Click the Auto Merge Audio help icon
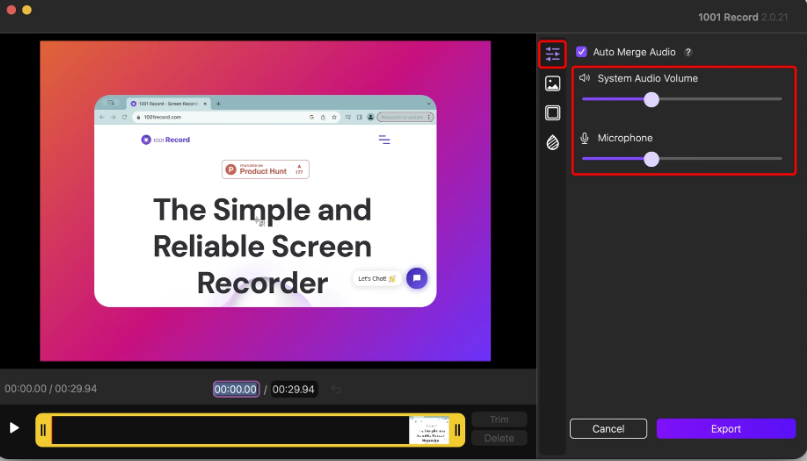Screen dimensions: 807x461 pos(688,52)
